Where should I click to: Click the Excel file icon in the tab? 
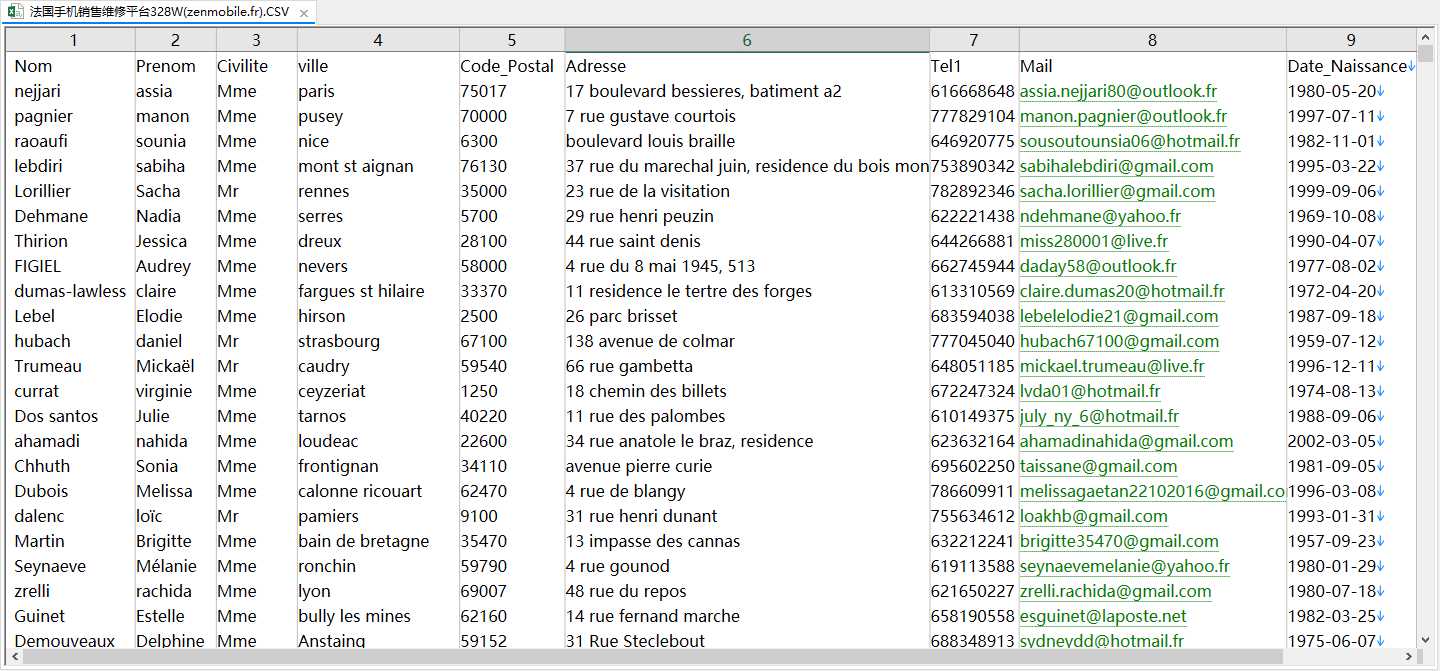[16, 12]
